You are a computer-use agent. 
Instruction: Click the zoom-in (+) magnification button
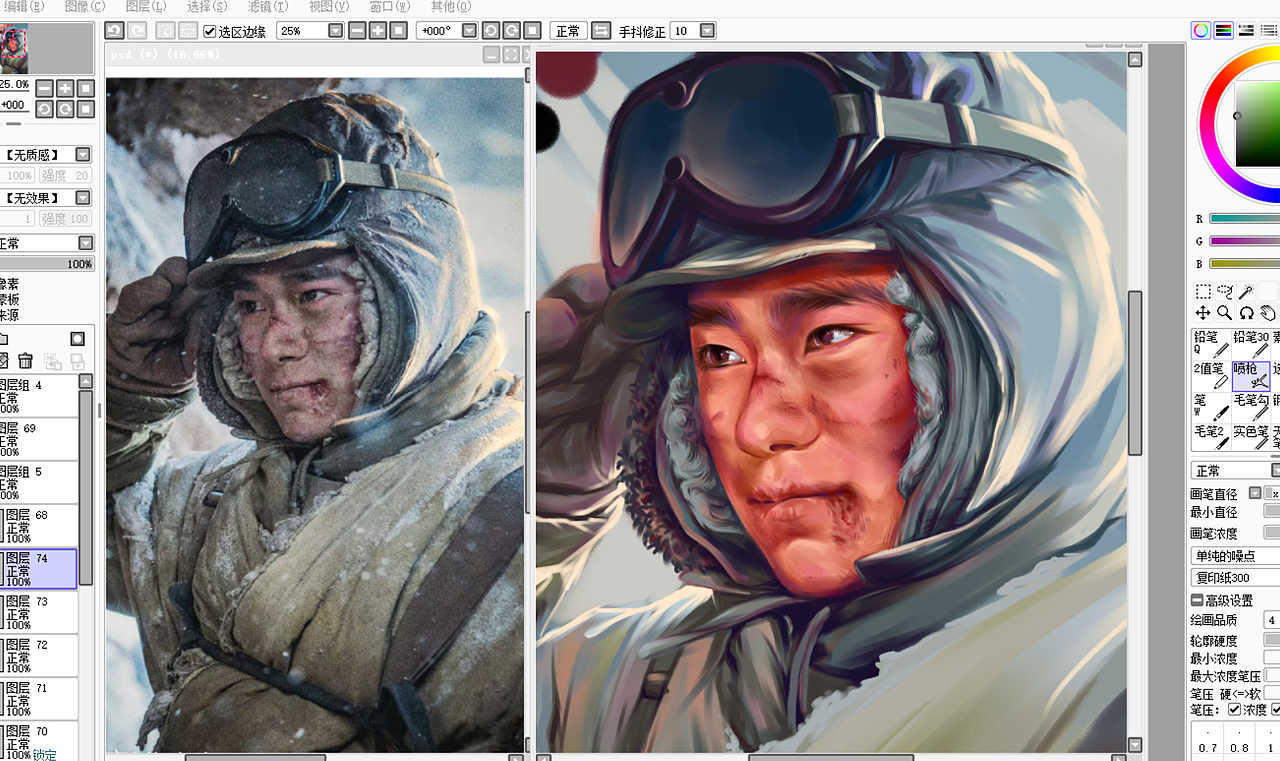pos(375,30)
